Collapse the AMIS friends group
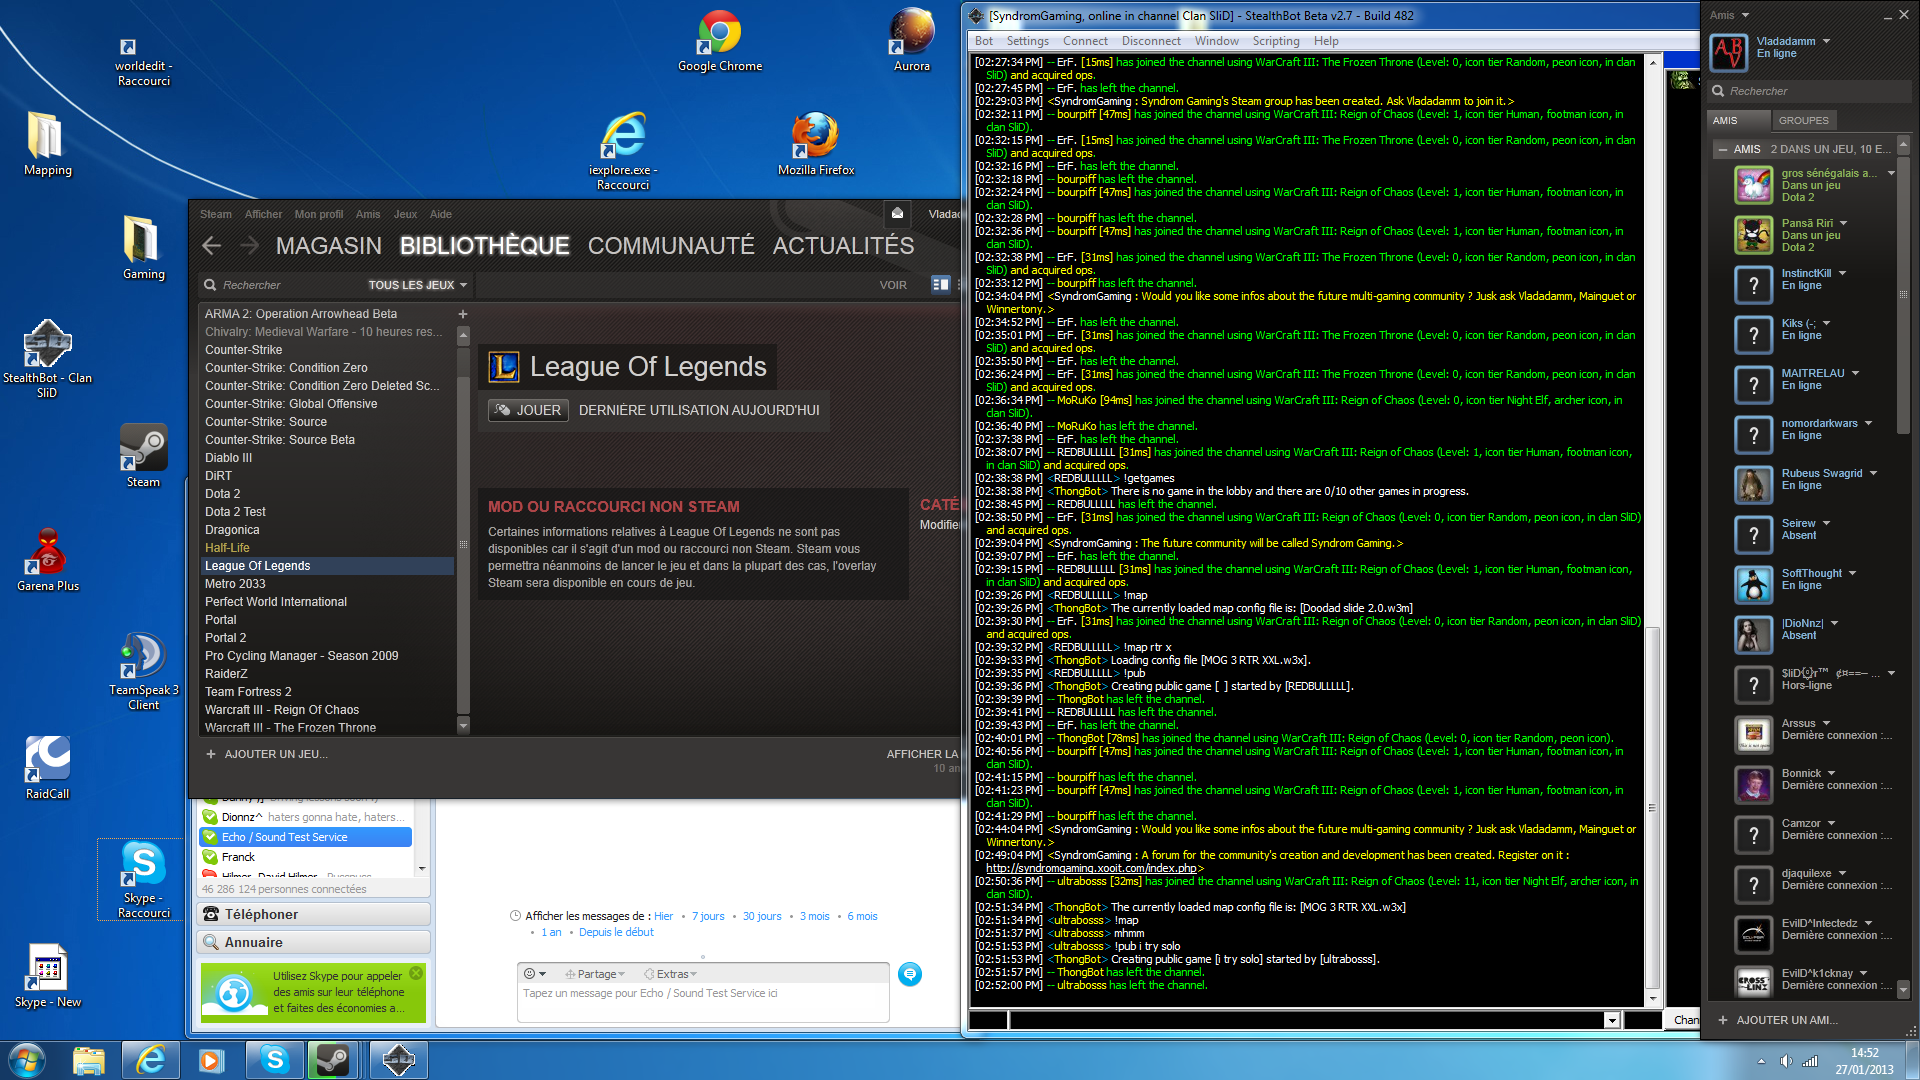This screenshot has width=1920, height=1080. tap(1722, 150)
